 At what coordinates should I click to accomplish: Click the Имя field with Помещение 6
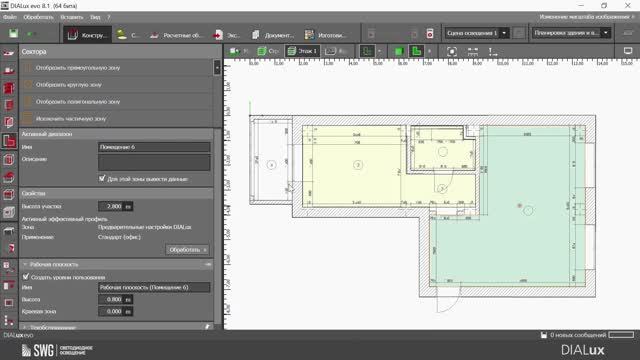tap(154, 147)
